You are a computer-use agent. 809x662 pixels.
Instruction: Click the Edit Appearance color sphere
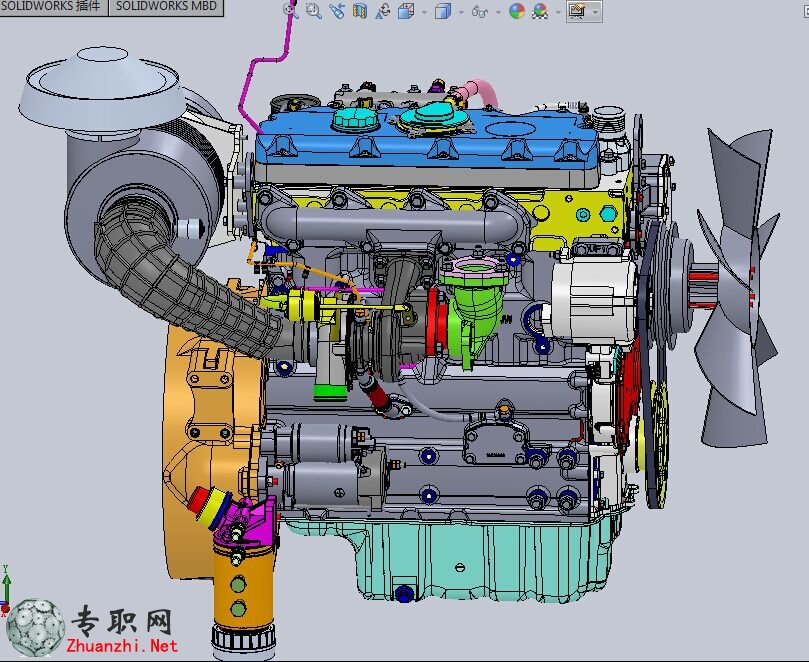click(516, 11)
